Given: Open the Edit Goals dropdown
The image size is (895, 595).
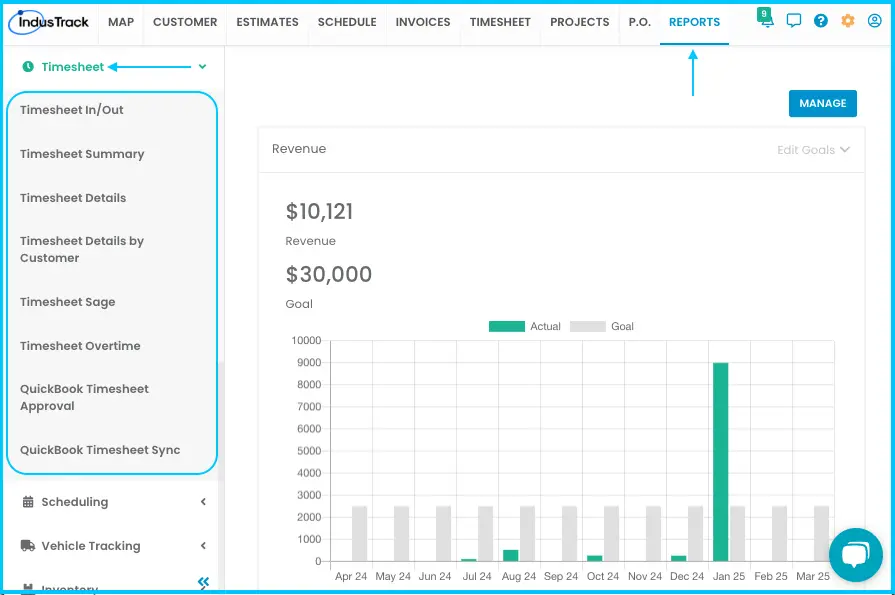Looking at the screenshot, I should (813, 150).
